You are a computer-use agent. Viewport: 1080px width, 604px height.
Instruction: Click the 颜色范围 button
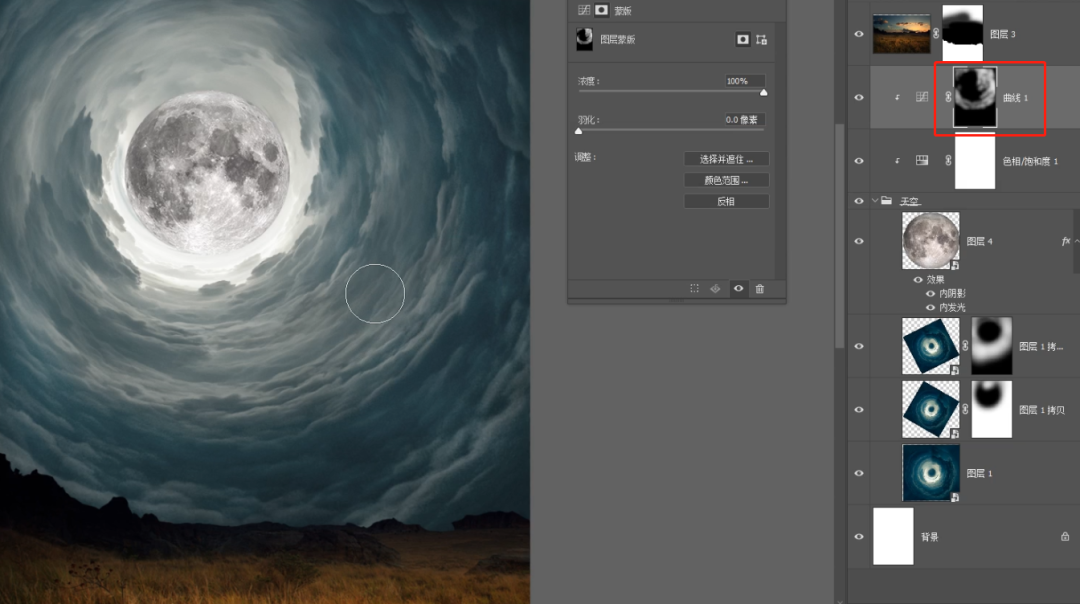click(x=726, y=180)
